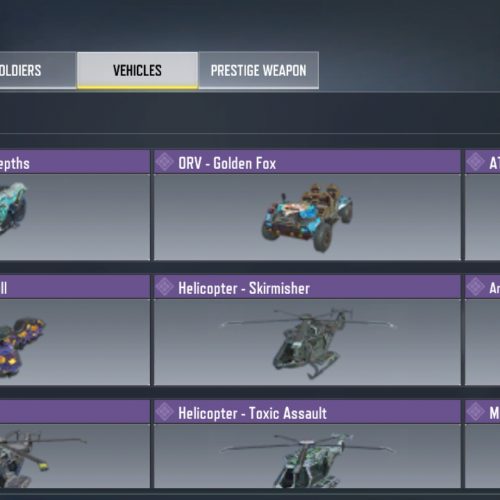Select the Toxic Assault helicopter preview image

307,460
